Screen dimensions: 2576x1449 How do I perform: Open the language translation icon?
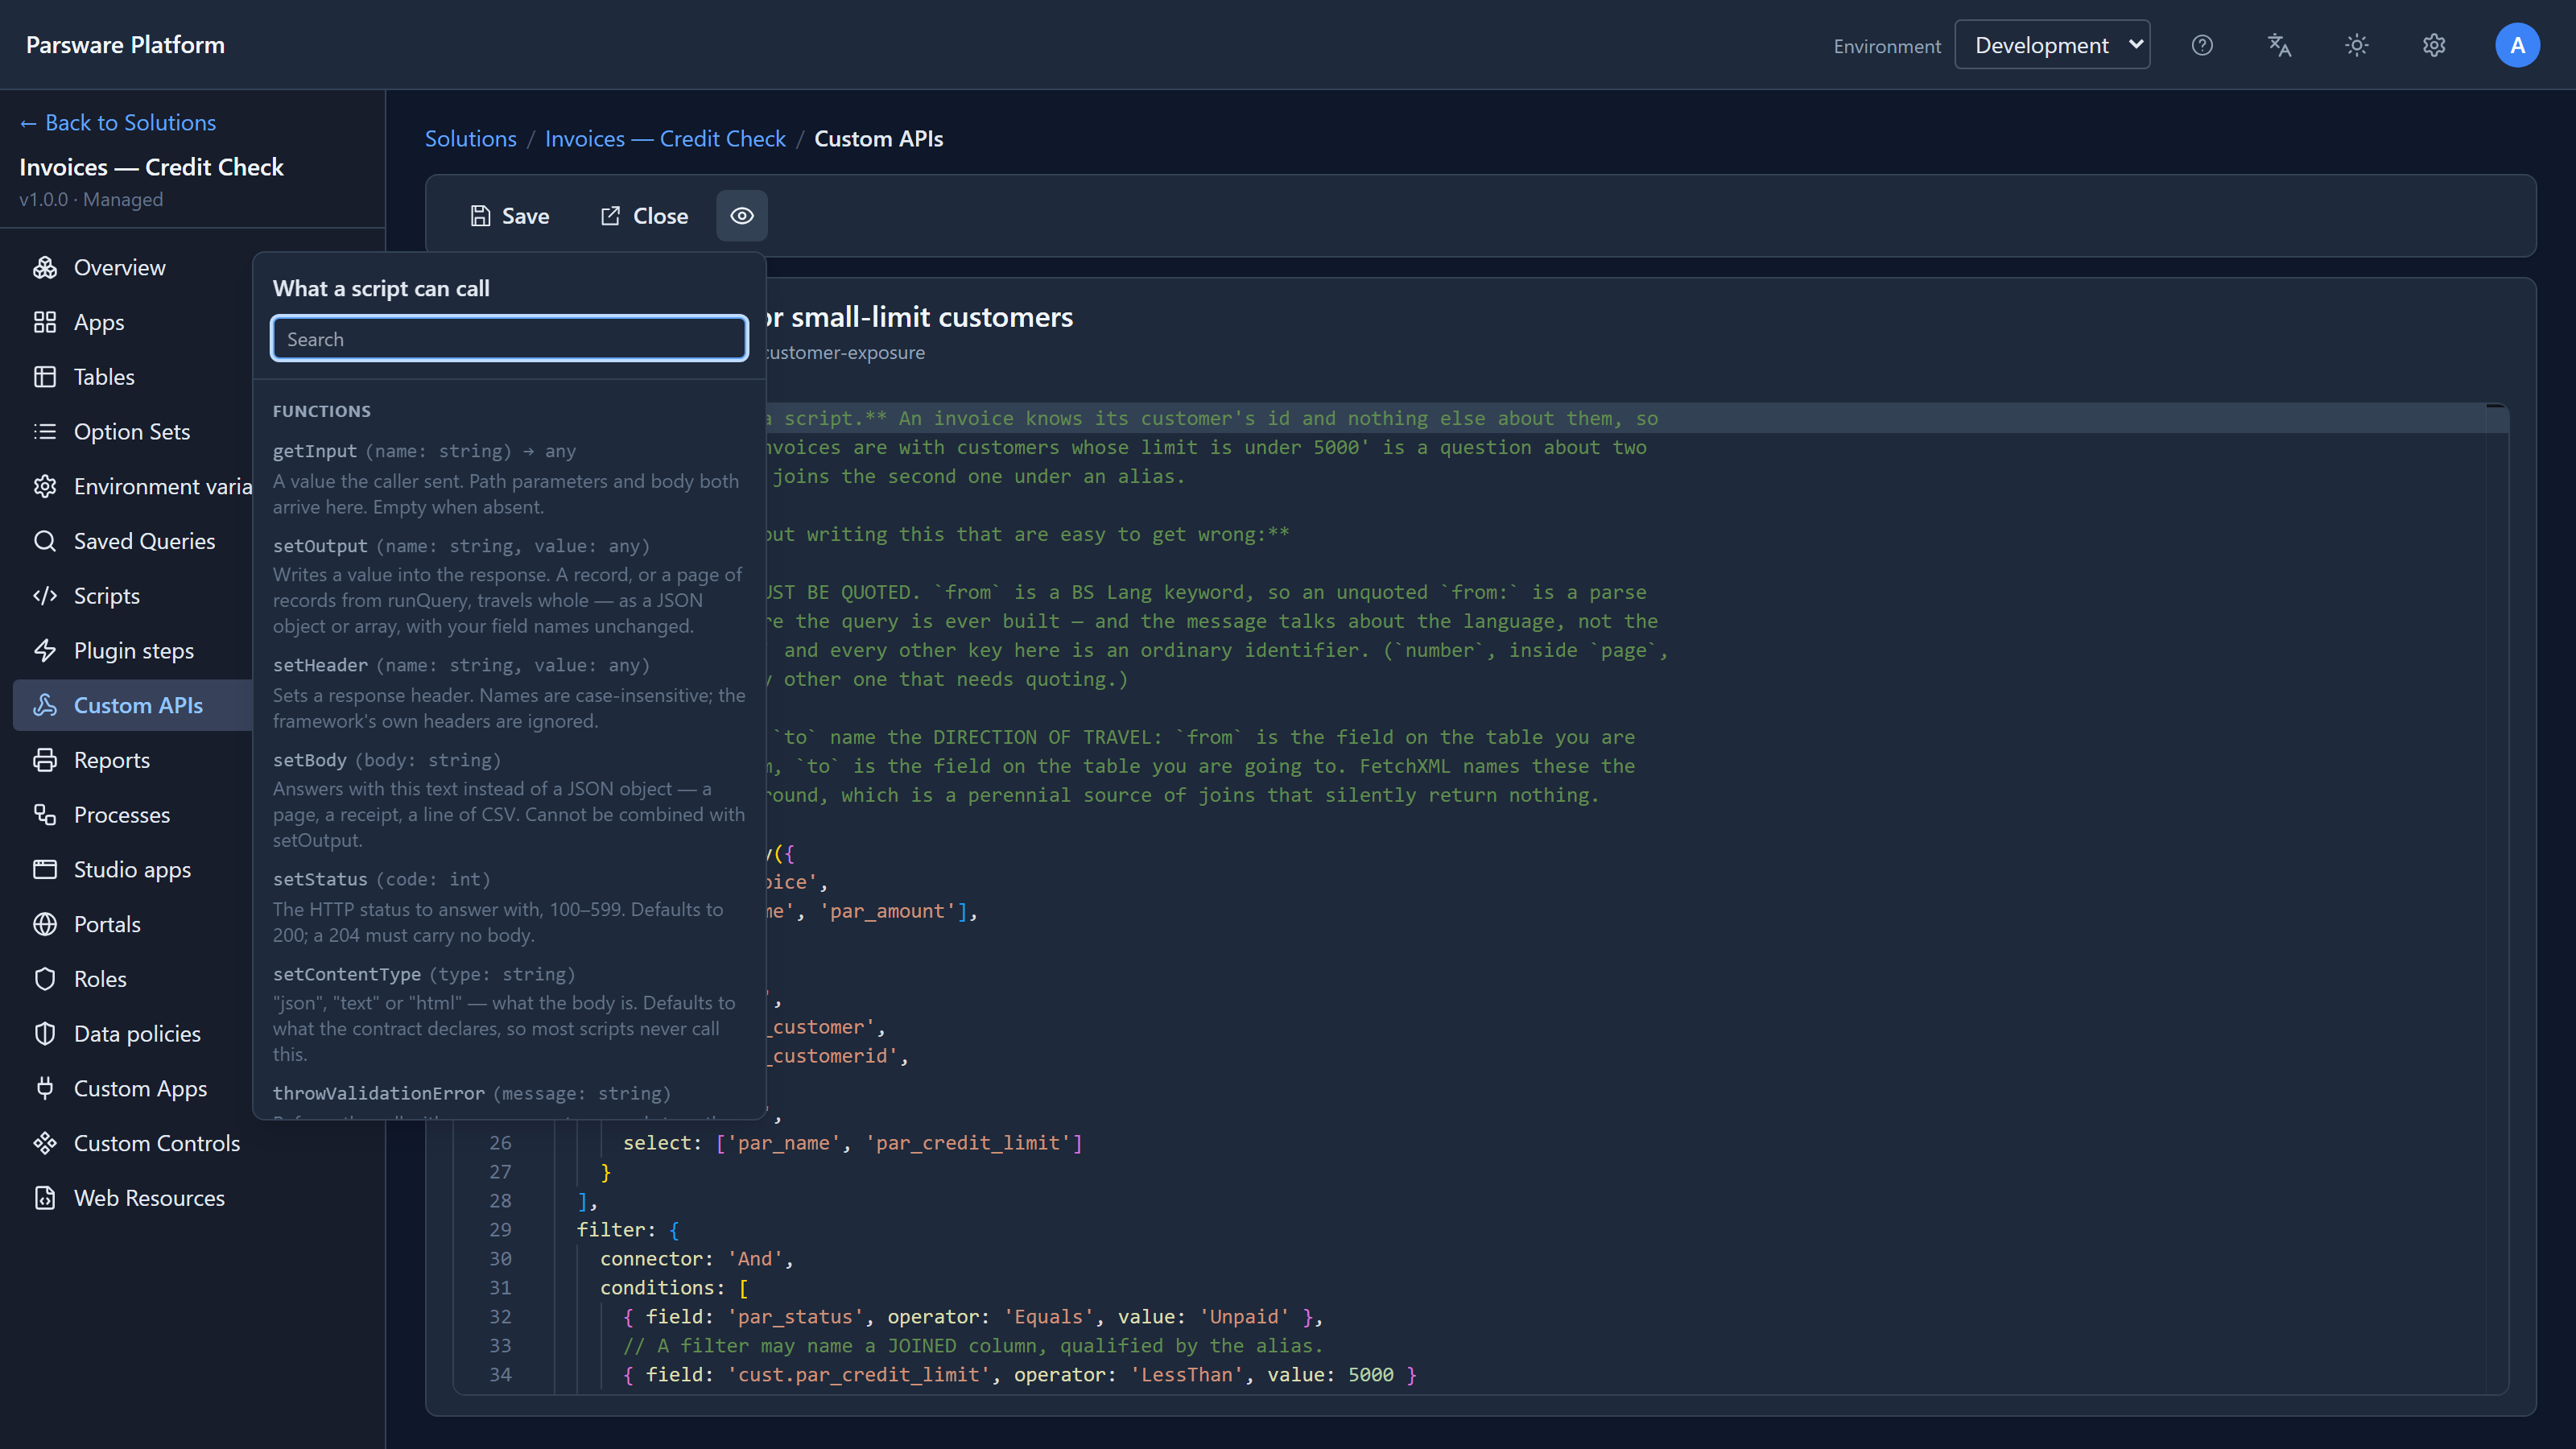click(x=2279, y=45)
